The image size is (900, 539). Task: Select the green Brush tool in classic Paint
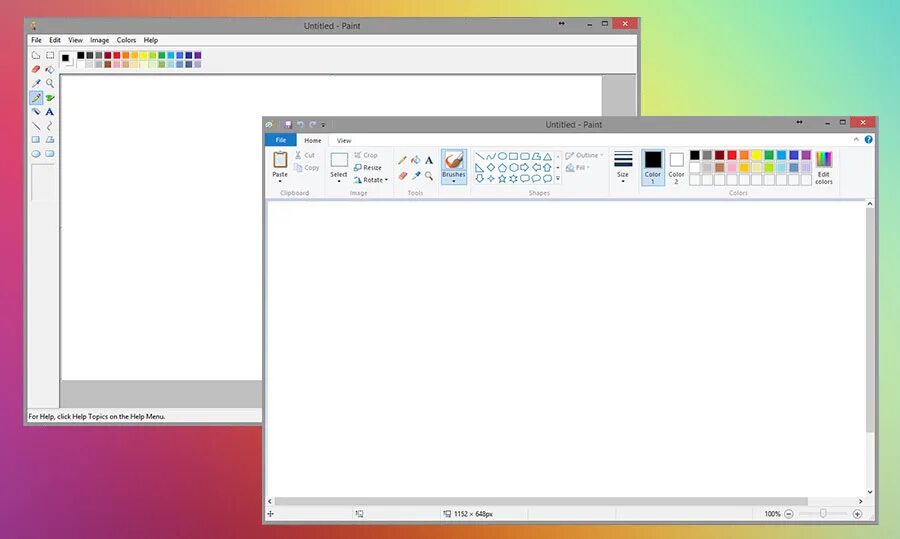tap(50, 98)
